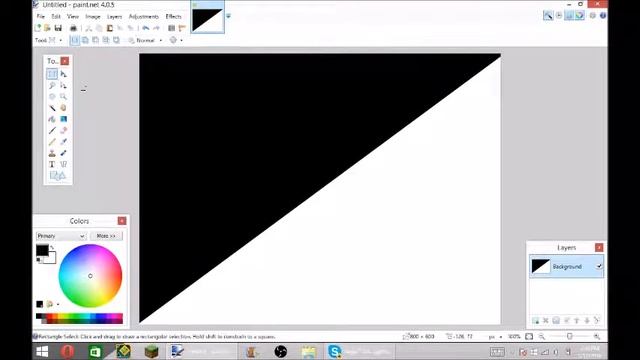Pick the Line/Curve tool
This screenshot has width=640, height=360.
(63, 164)
